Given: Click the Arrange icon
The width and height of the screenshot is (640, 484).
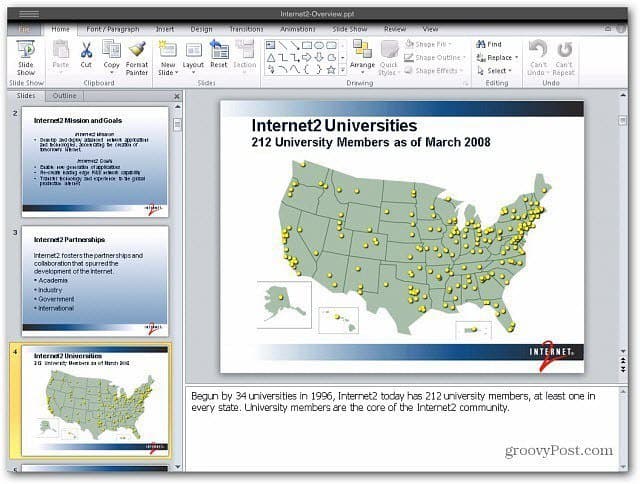Looking at the screenshot, I should [362, 49].
